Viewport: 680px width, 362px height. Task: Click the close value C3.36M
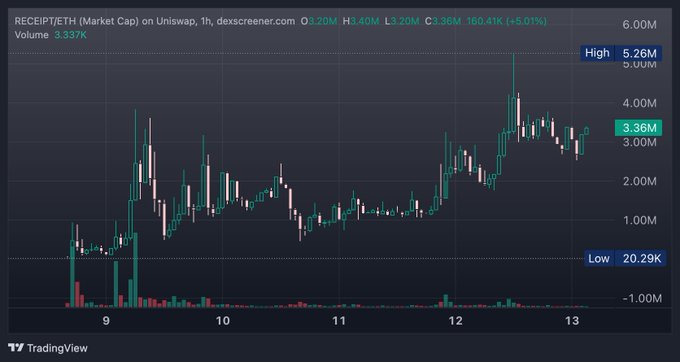pos(443,21)
